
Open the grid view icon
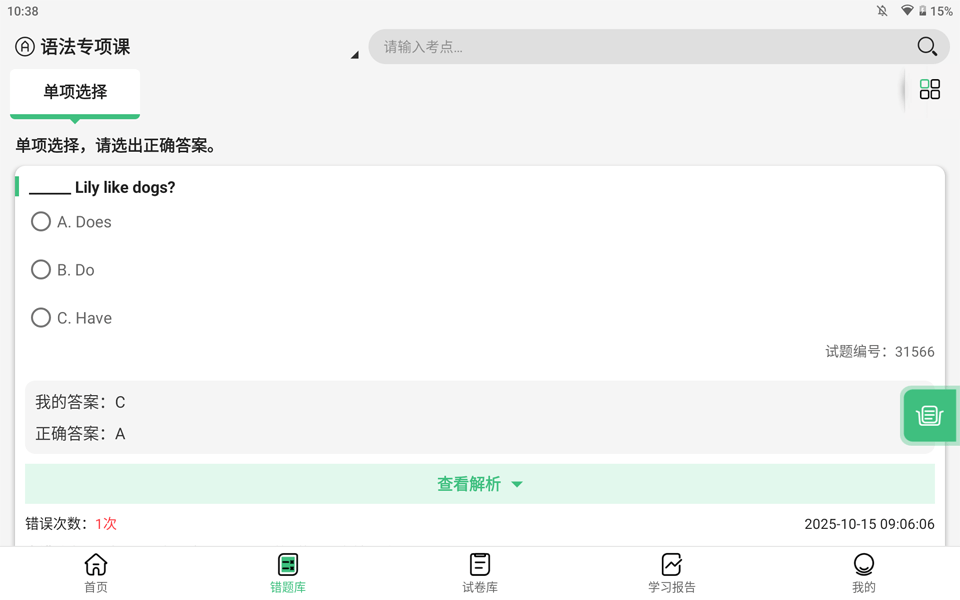[929, 90]
